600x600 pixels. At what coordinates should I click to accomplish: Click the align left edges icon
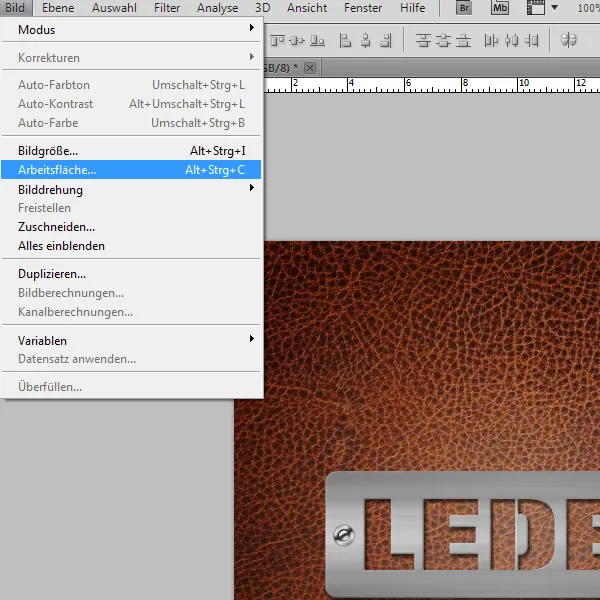pyautogui.click(x=346, y=41)
